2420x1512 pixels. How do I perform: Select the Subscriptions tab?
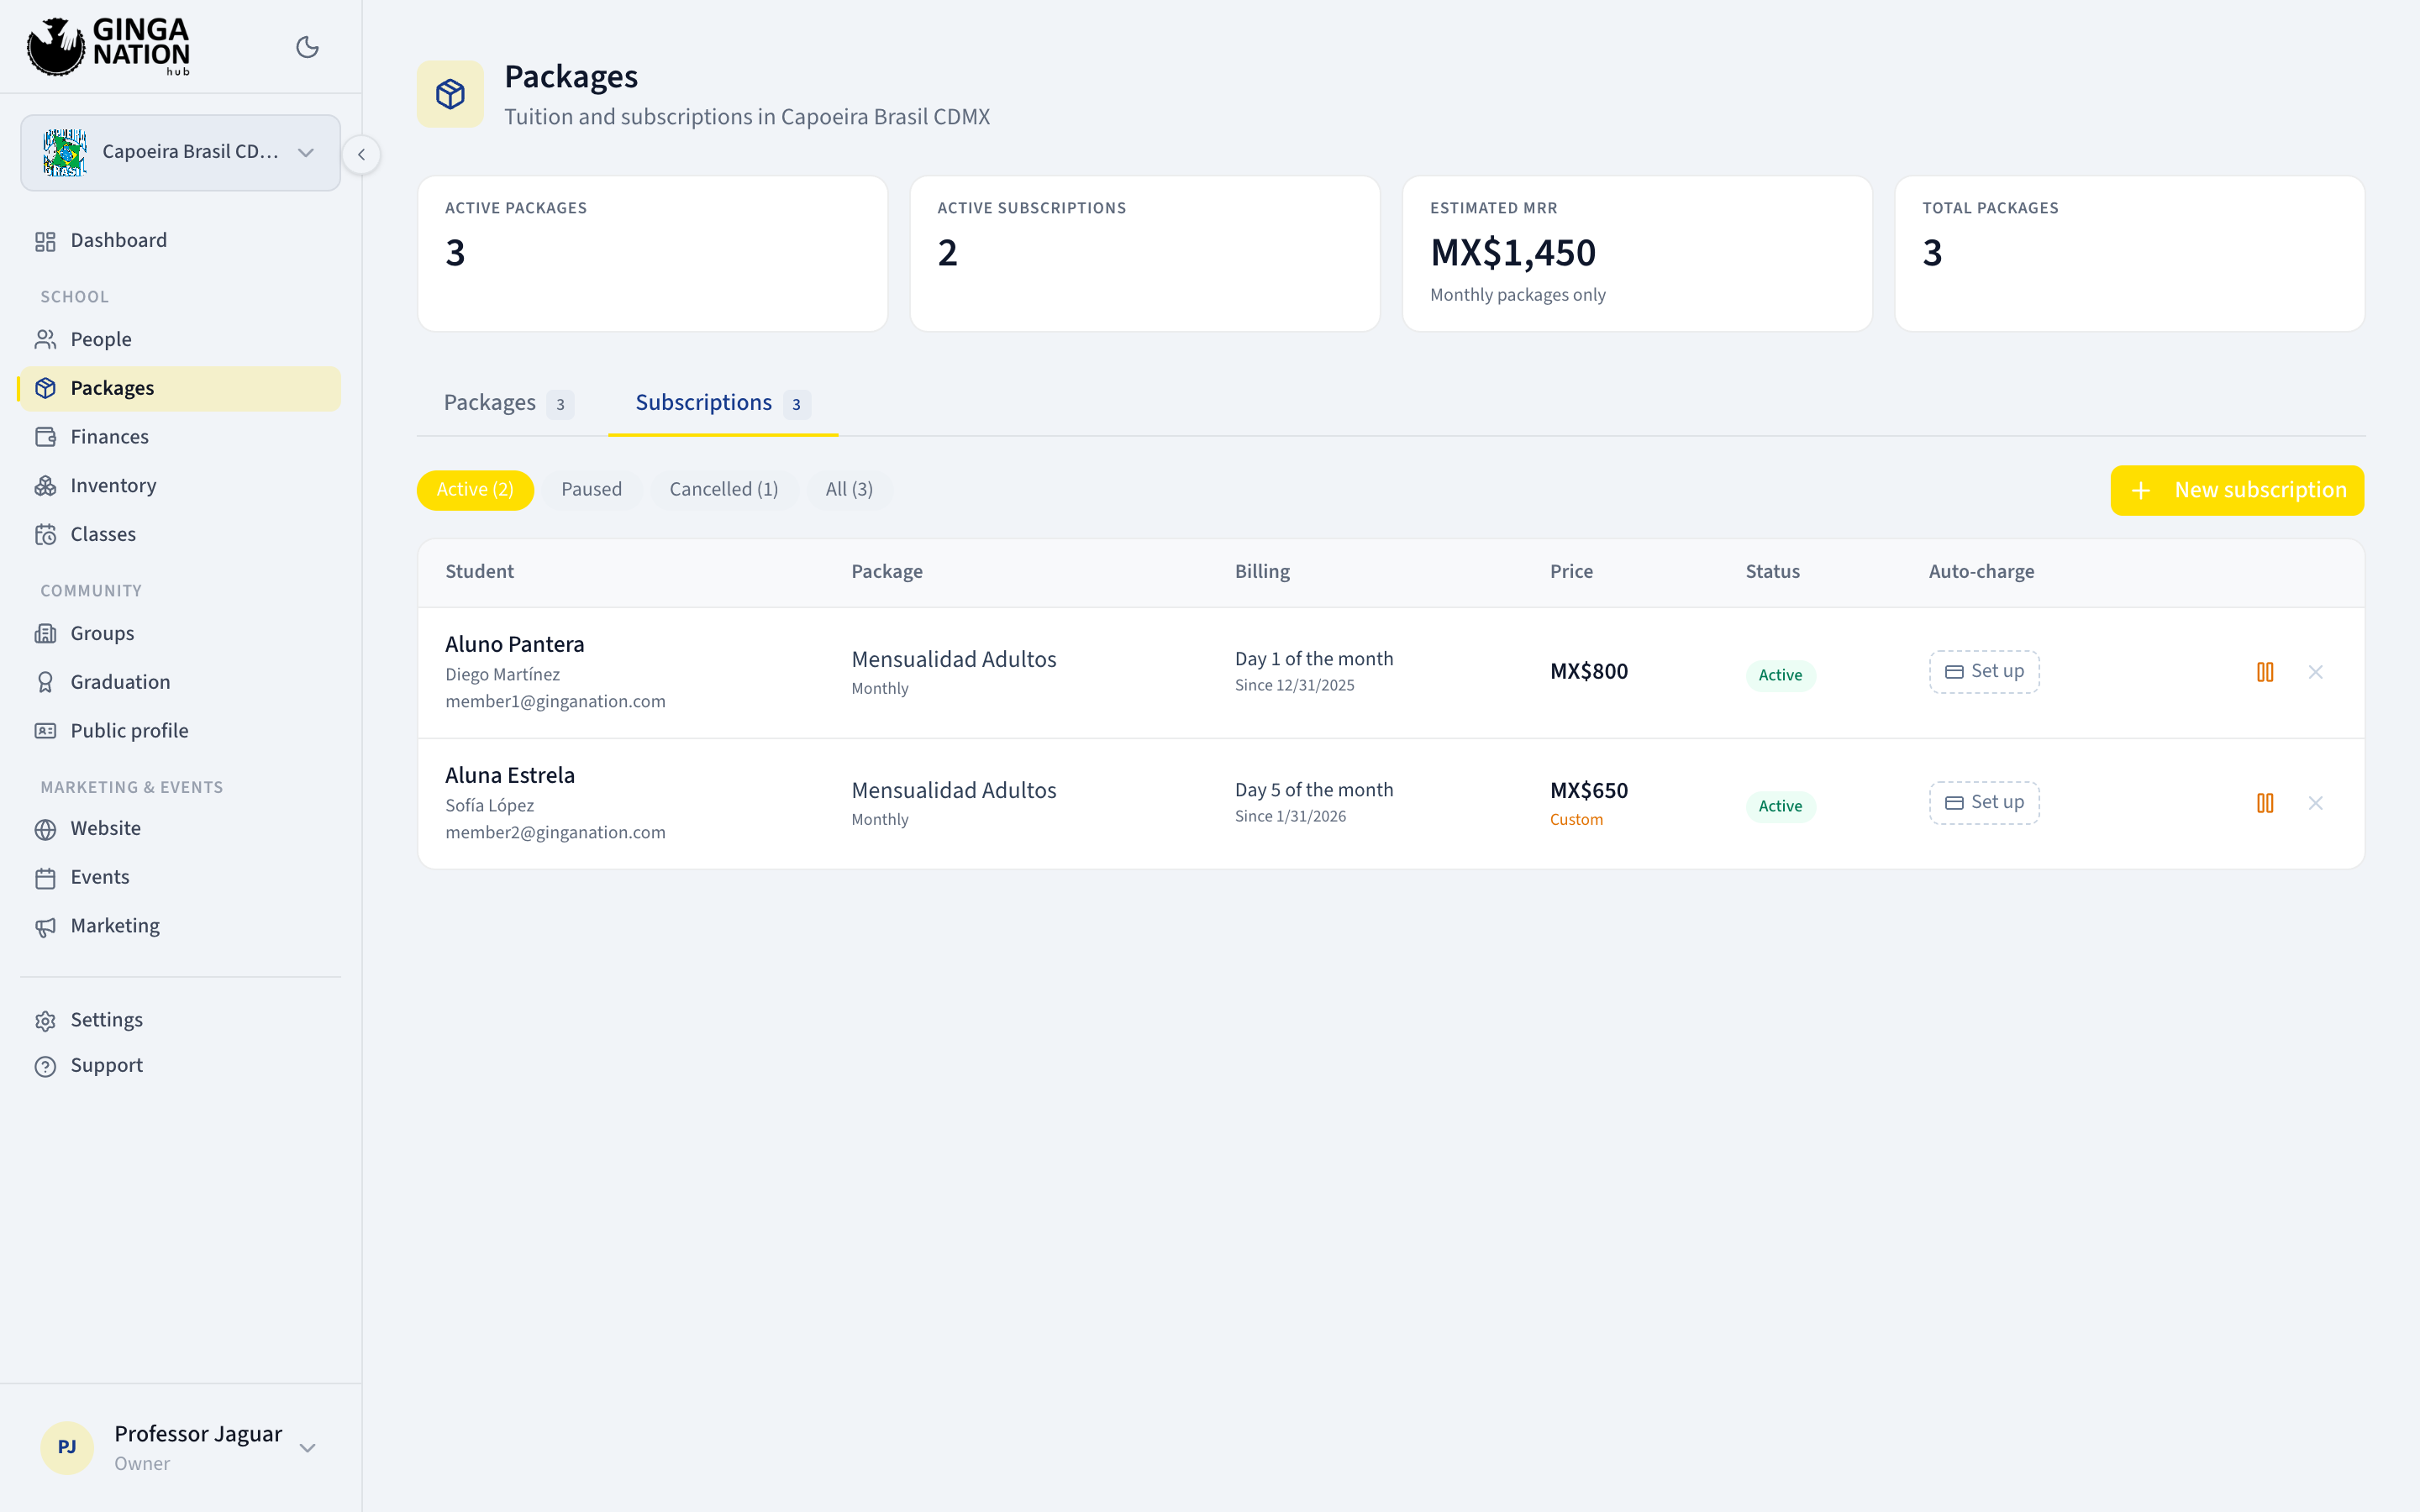[x=722, y=403]
